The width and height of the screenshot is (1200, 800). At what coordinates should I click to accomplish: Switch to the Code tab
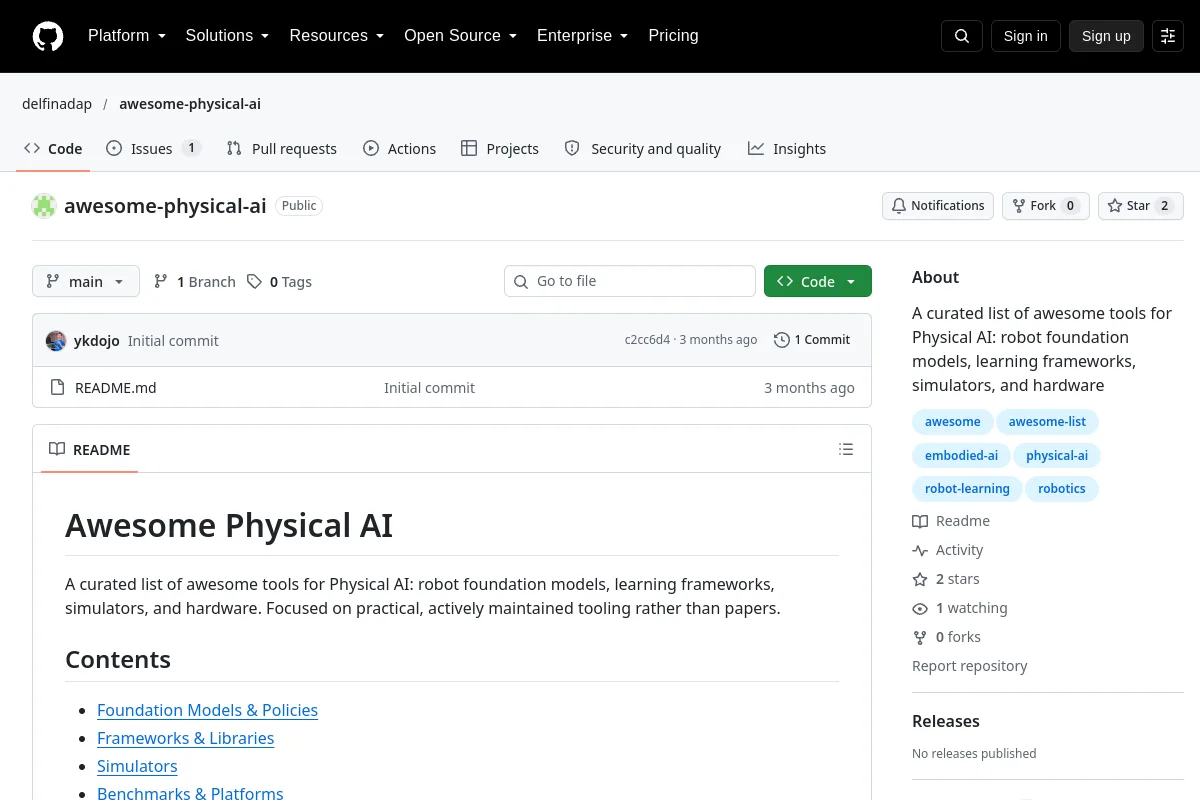coord(53,149)
